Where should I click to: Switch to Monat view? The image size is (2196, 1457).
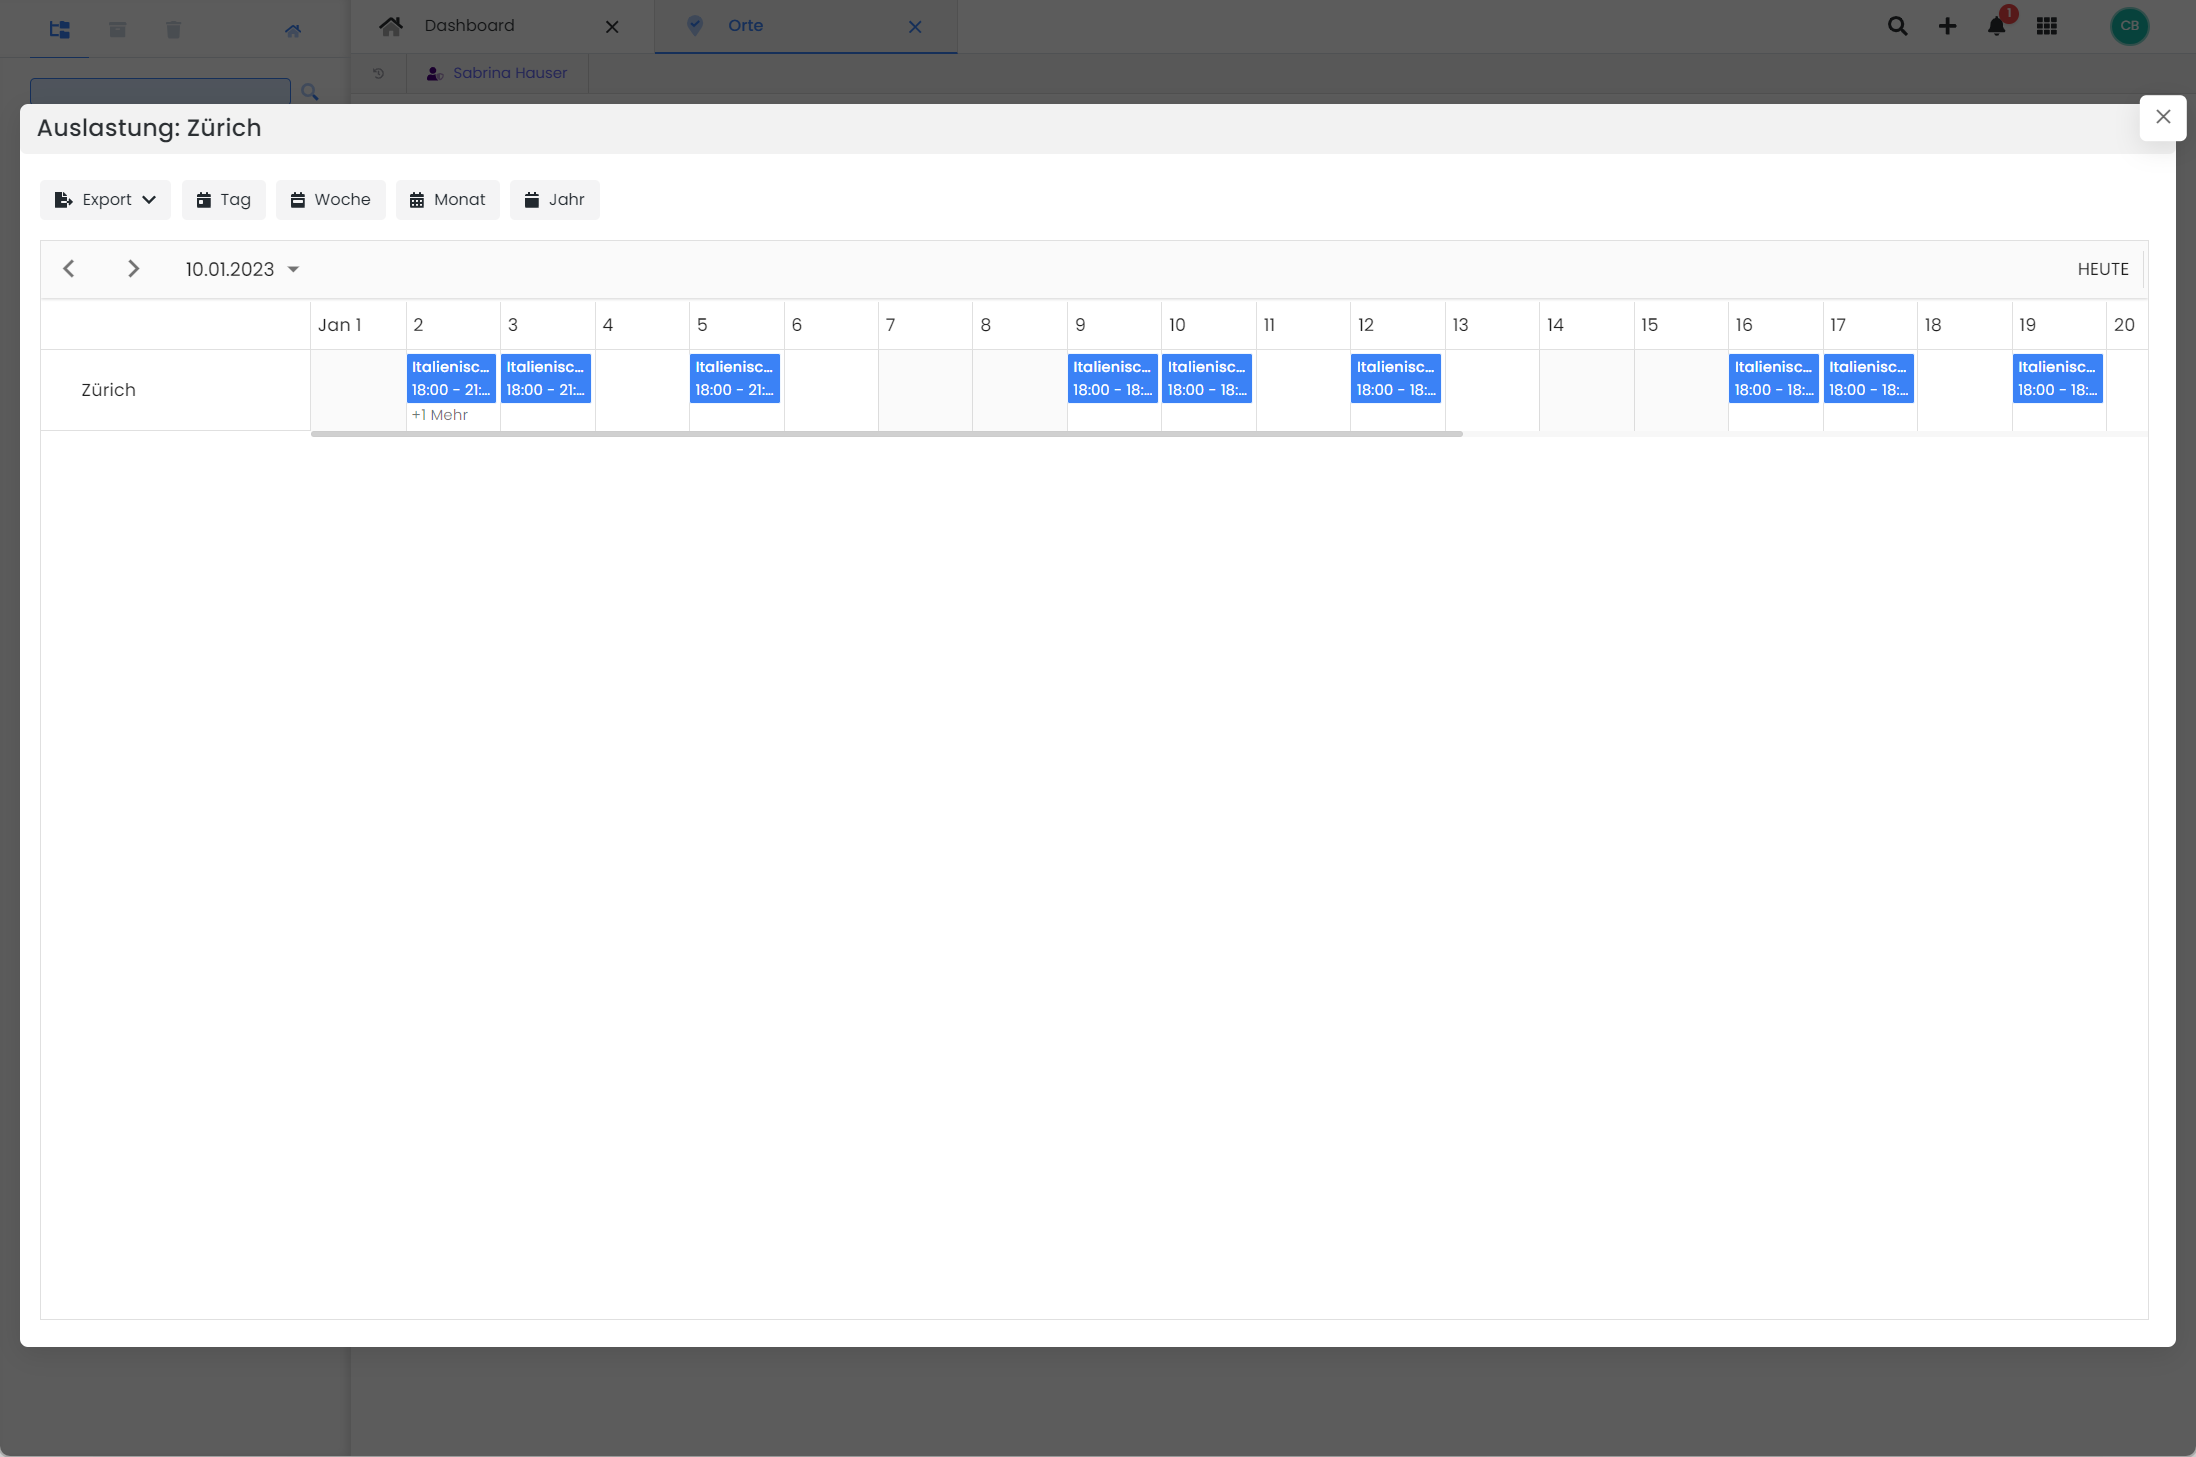pos(447,200)
